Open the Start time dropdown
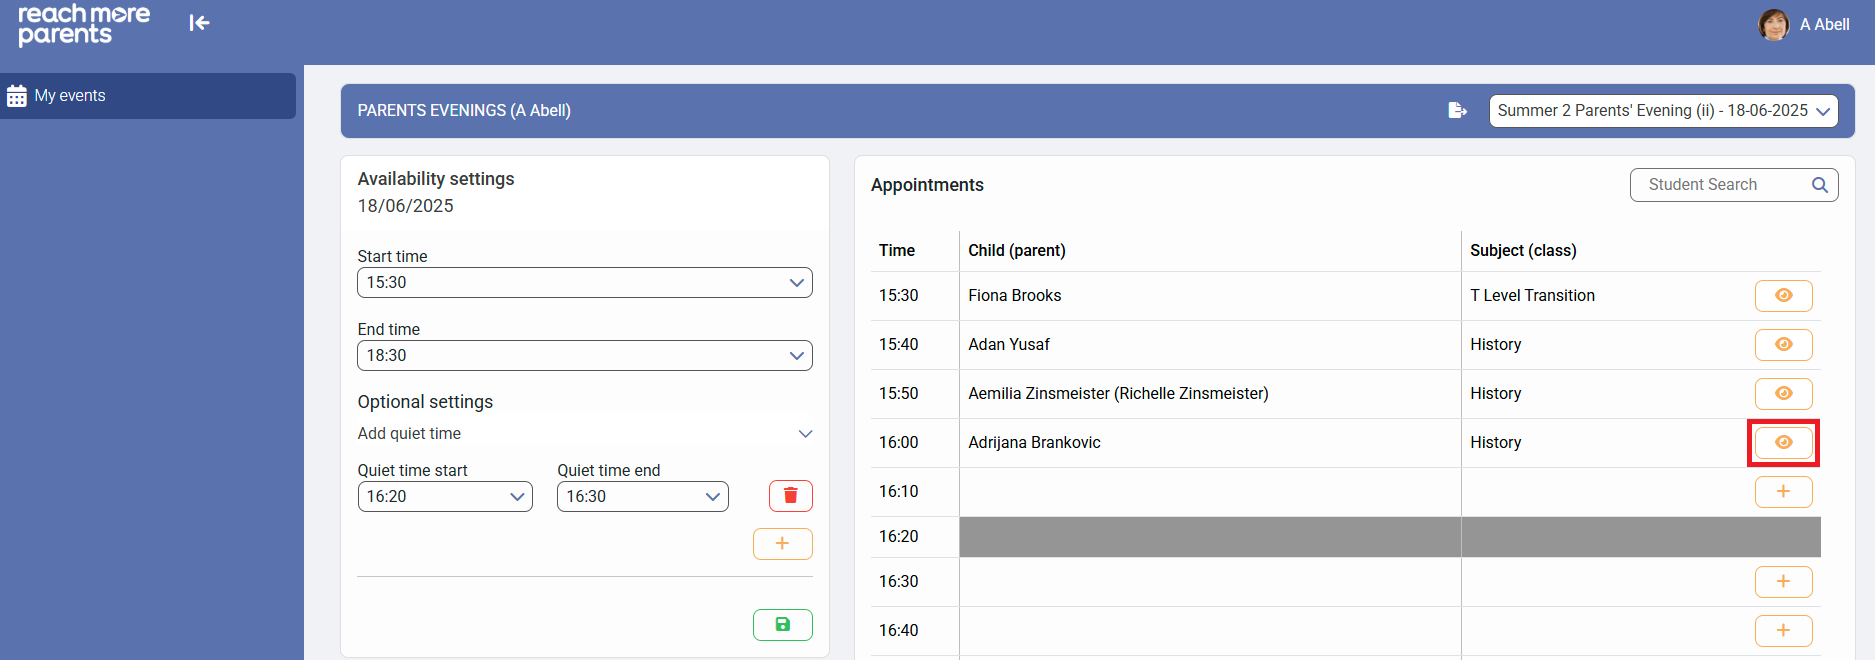This screenshot has height=660, width=1875. (584, 283)
